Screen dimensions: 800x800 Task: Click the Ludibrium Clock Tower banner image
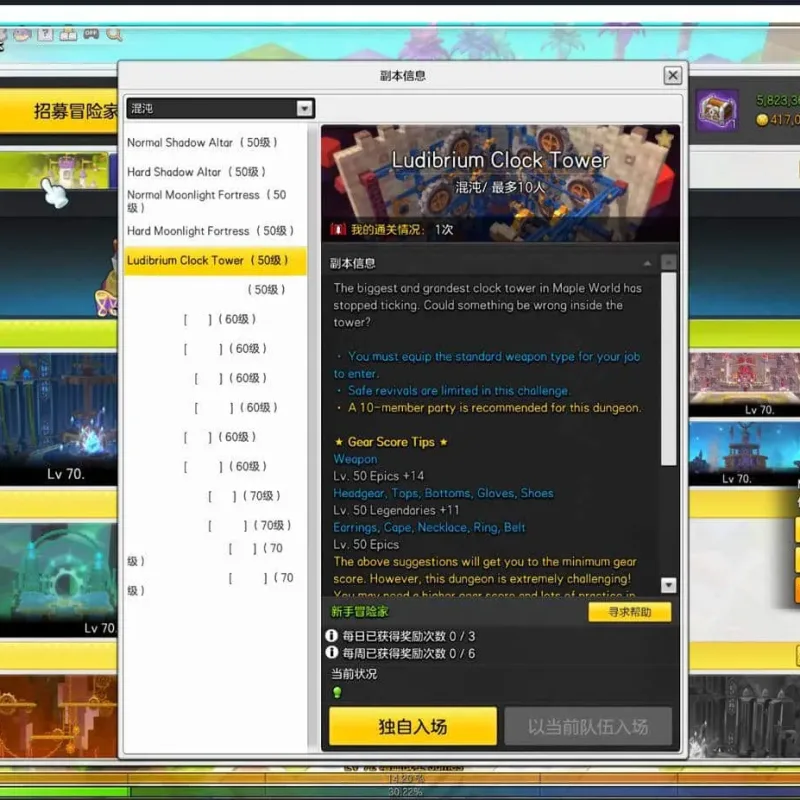point(501,183)
